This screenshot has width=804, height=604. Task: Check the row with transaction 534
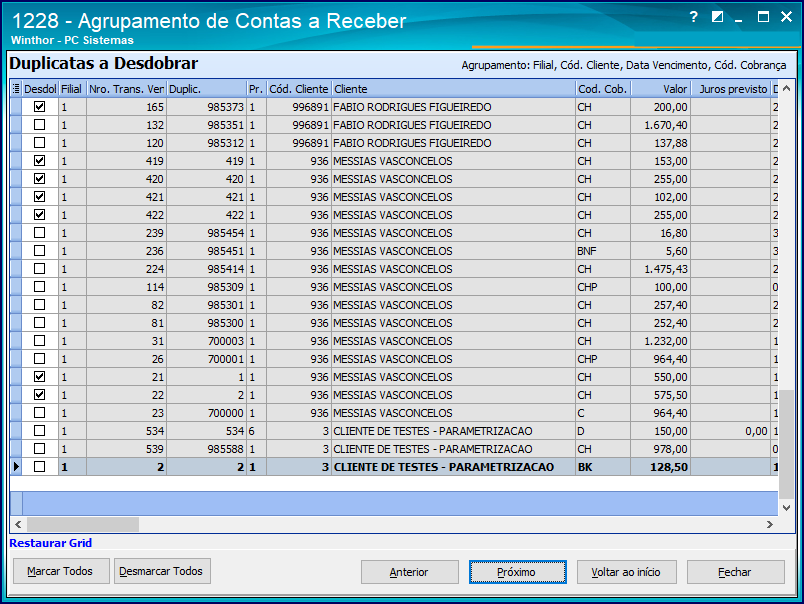(x=39, y=431)
